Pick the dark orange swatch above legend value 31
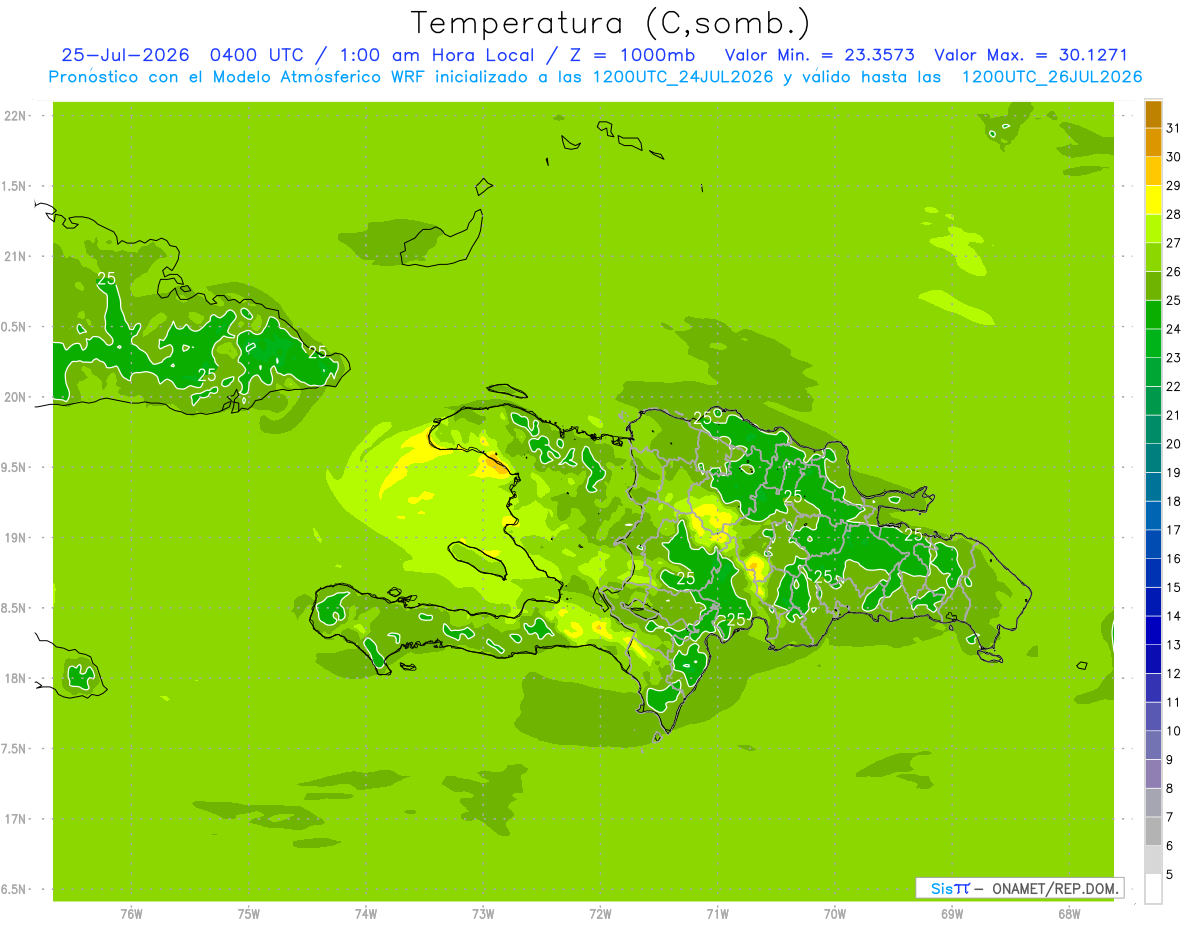Image resolution: width=1200 pixels, height=927 pixels. pos(1153,115)
